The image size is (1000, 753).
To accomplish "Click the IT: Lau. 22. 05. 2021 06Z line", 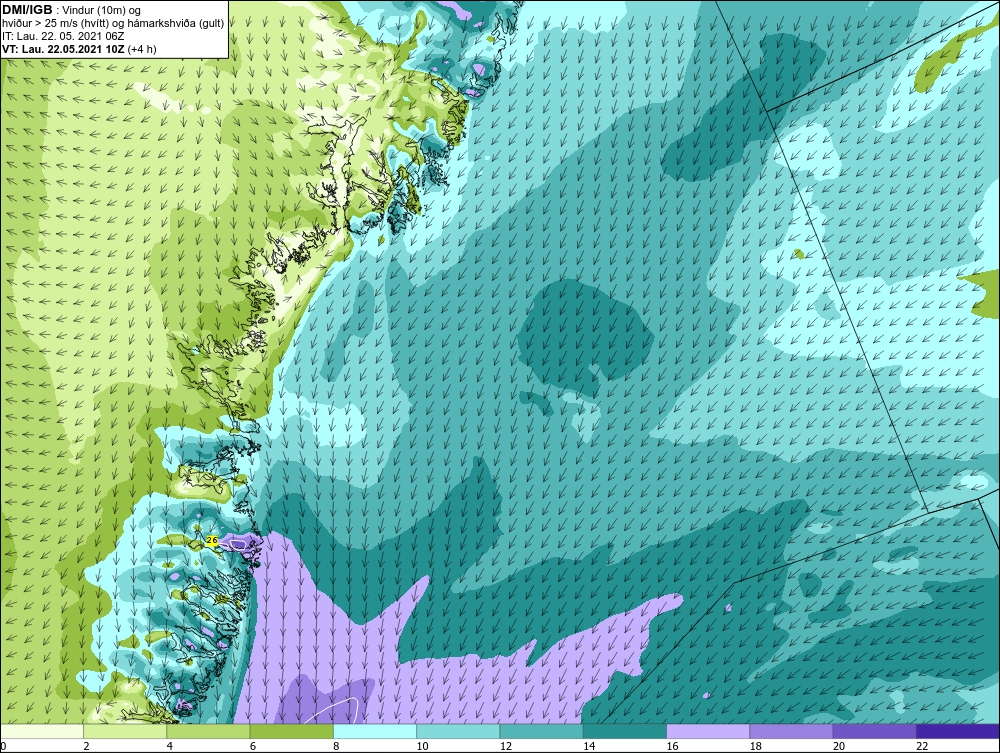I will click(63, 36).
